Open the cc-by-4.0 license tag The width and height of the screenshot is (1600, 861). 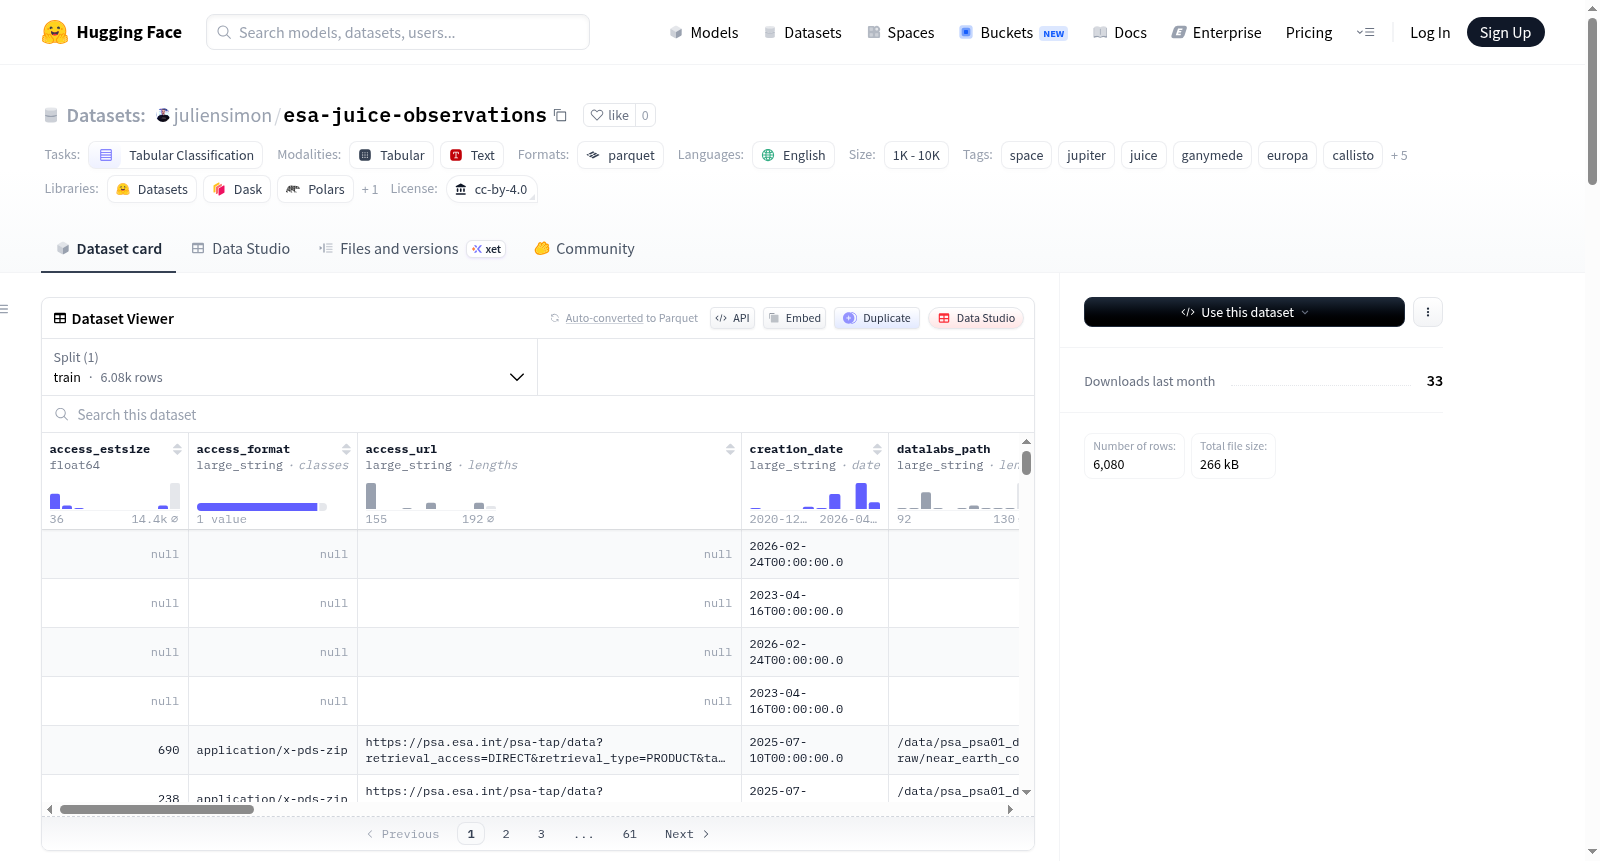pos(491,189)
